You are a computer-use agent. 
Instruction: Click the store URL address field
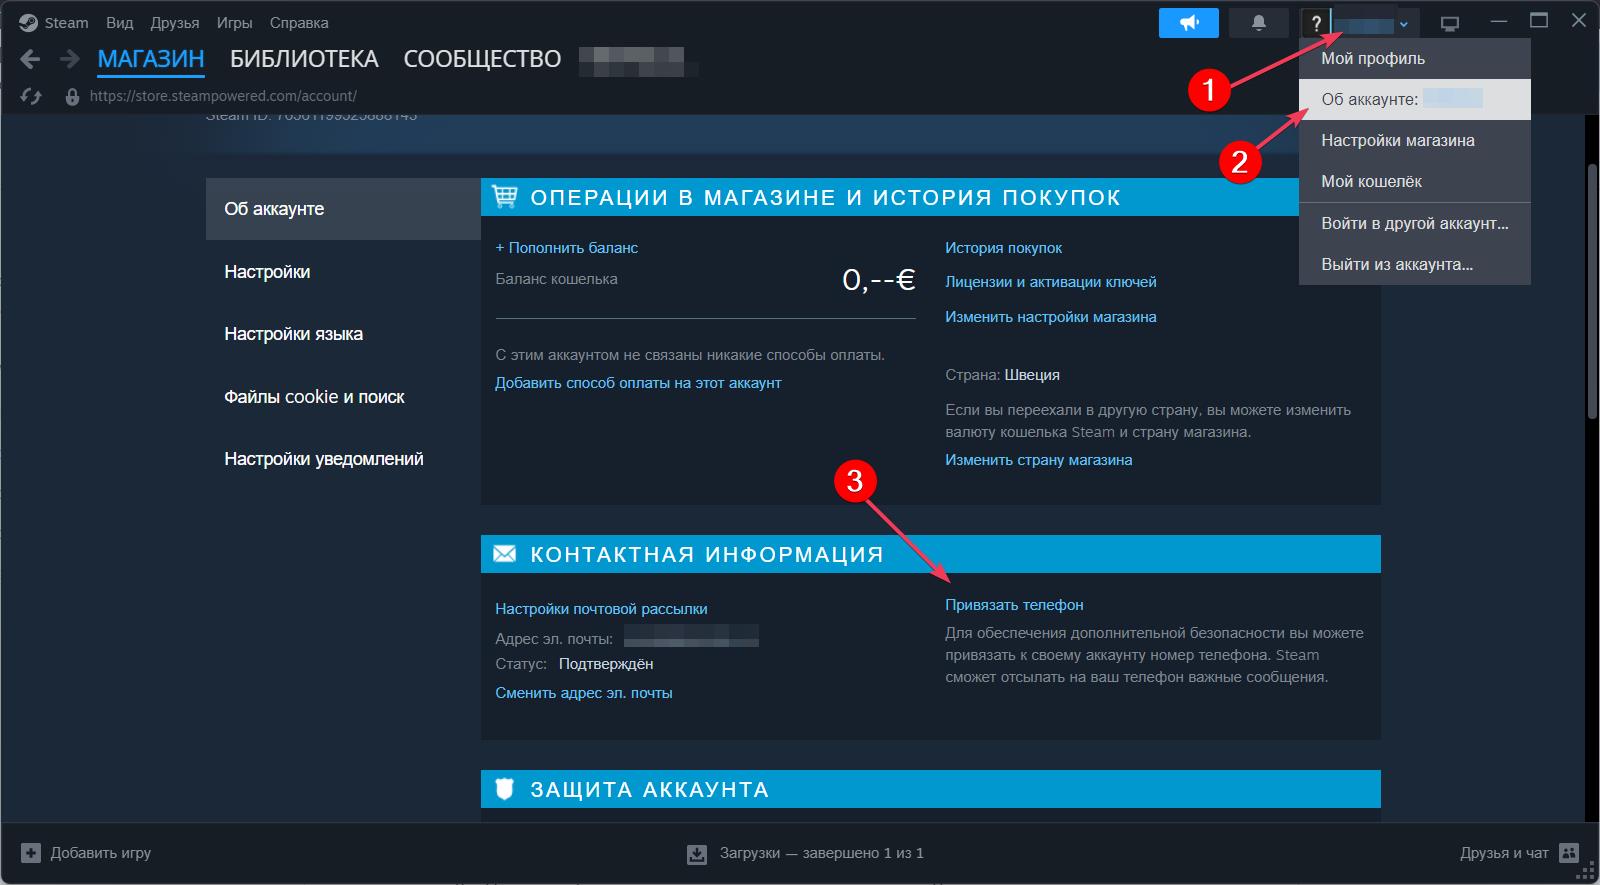(x=223, y=96)
